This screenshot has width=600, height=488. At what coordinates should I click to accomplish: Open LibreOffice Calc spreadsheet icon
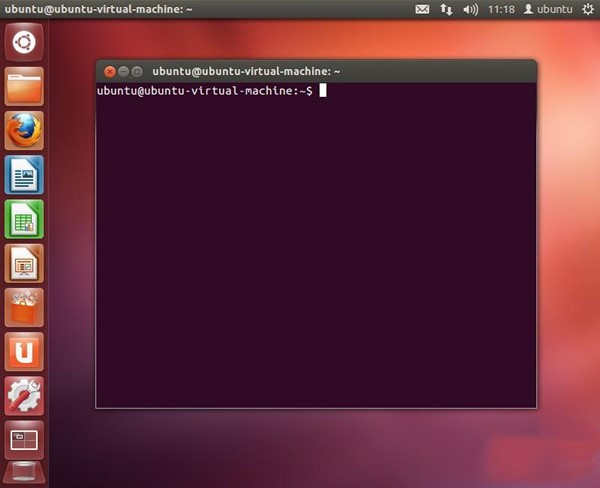tap(24, 218)
